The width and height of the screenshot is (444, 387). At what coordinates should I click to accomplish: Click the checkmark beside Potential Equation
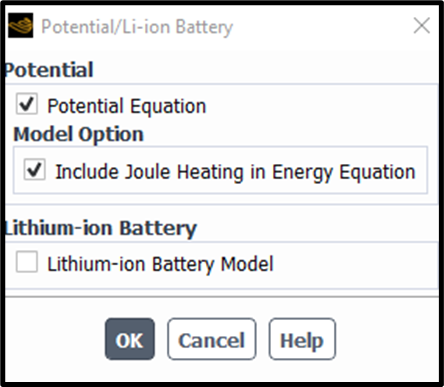click(27, 104)
